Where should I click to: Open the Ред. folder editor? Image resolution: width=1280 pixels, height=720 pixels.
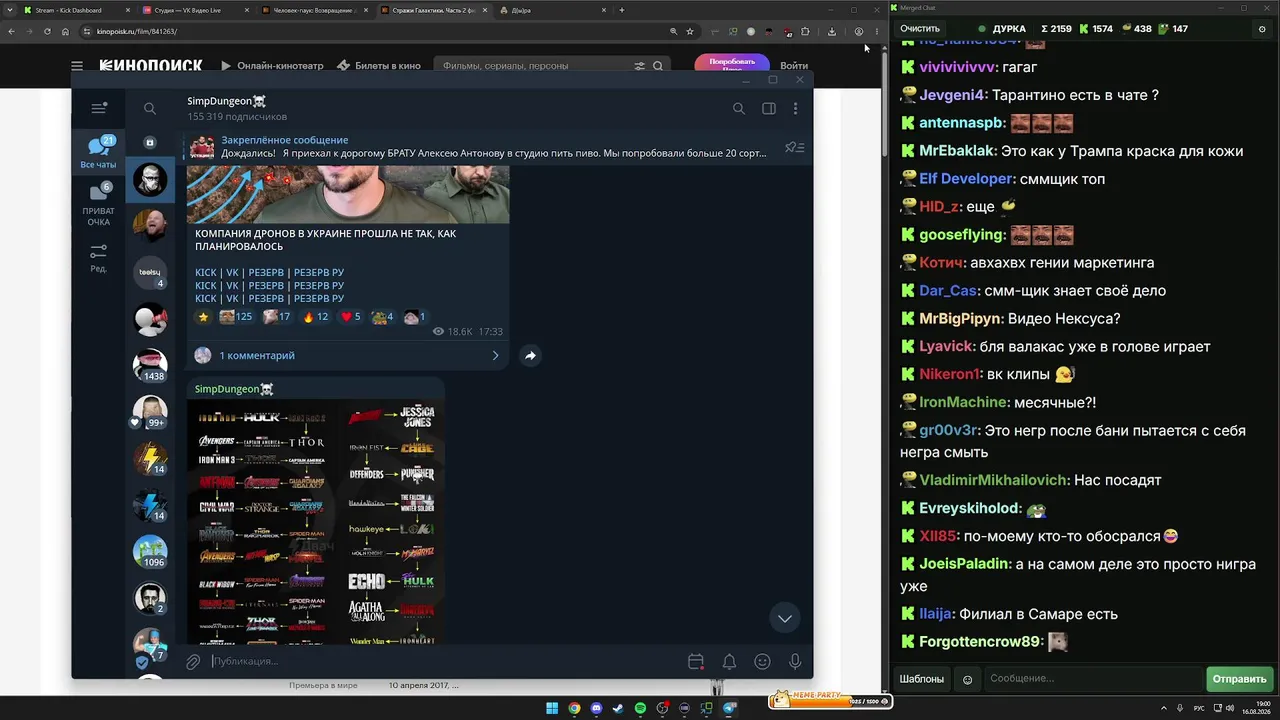pos(98,258)
